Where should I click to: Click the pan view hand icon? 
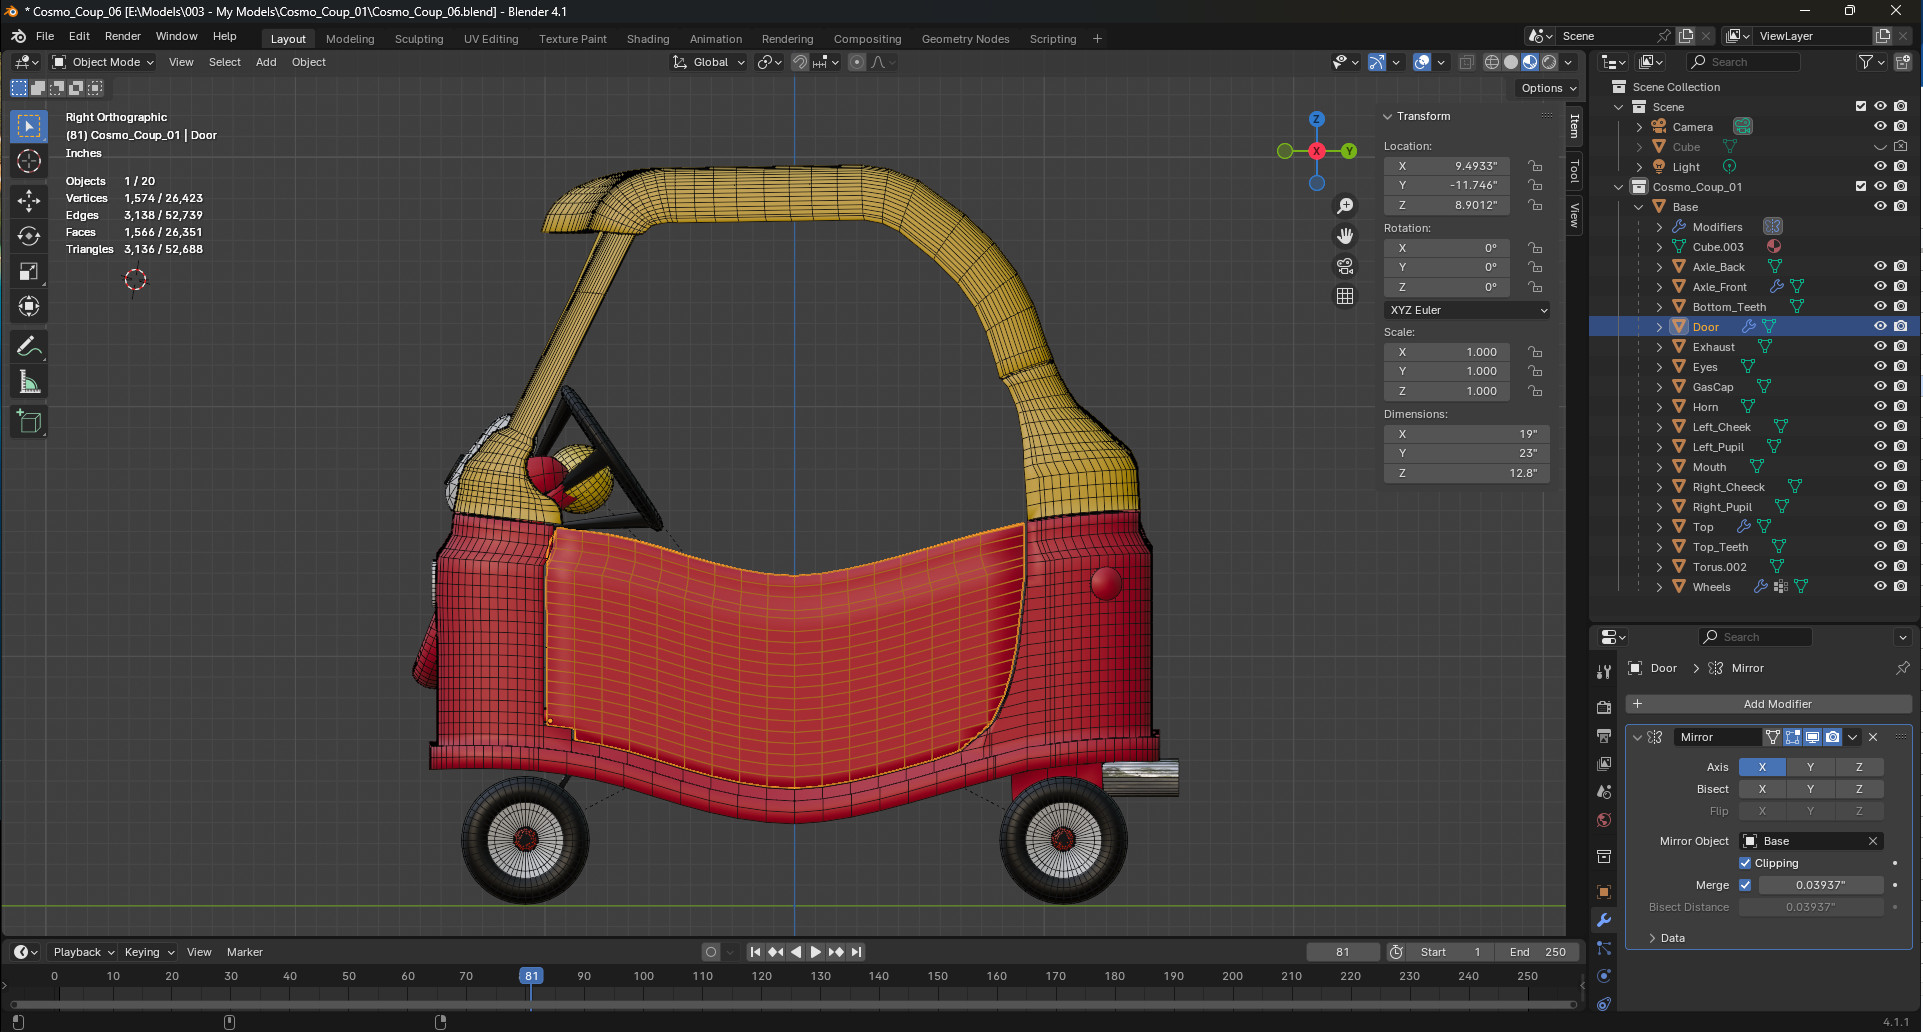(1345, 236)
